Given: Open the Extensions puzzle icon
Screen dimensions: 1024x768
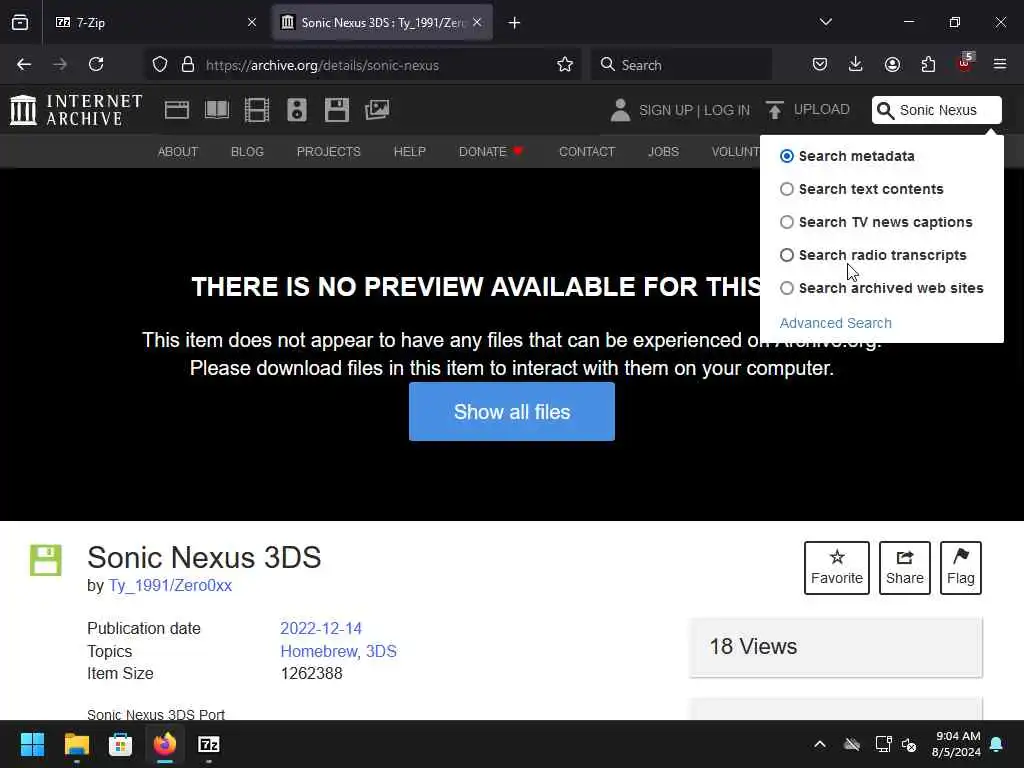Looking at the screenshot, I should [928, 65].
